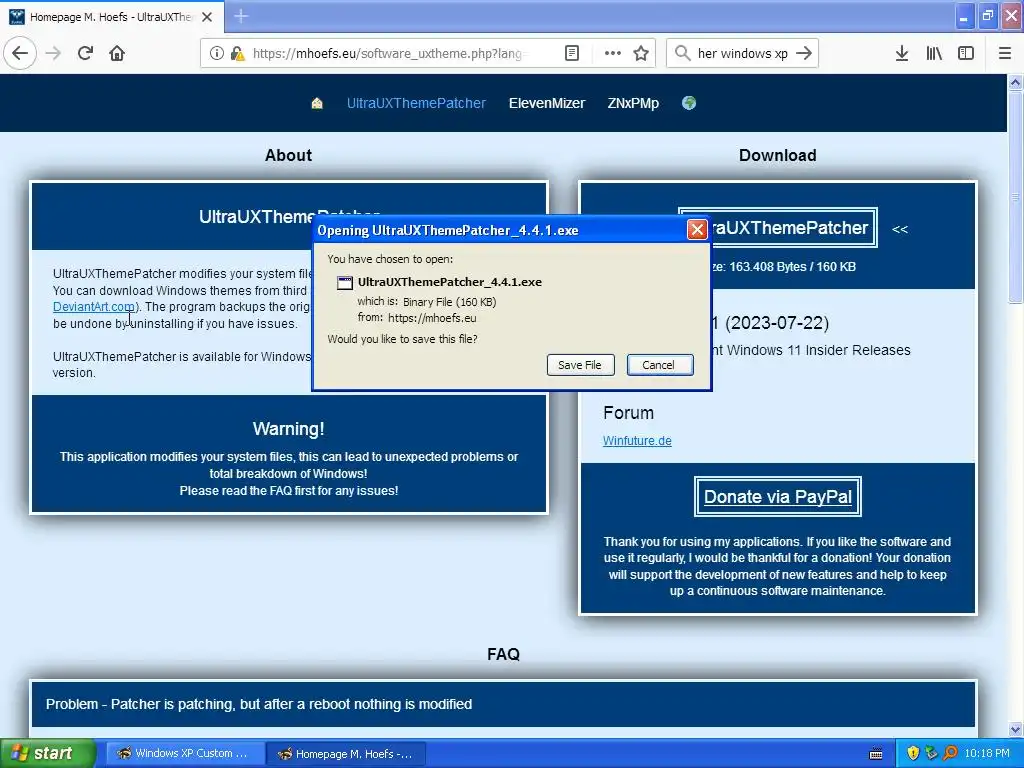Open the page actions three-dots menu

click(613, 54)
